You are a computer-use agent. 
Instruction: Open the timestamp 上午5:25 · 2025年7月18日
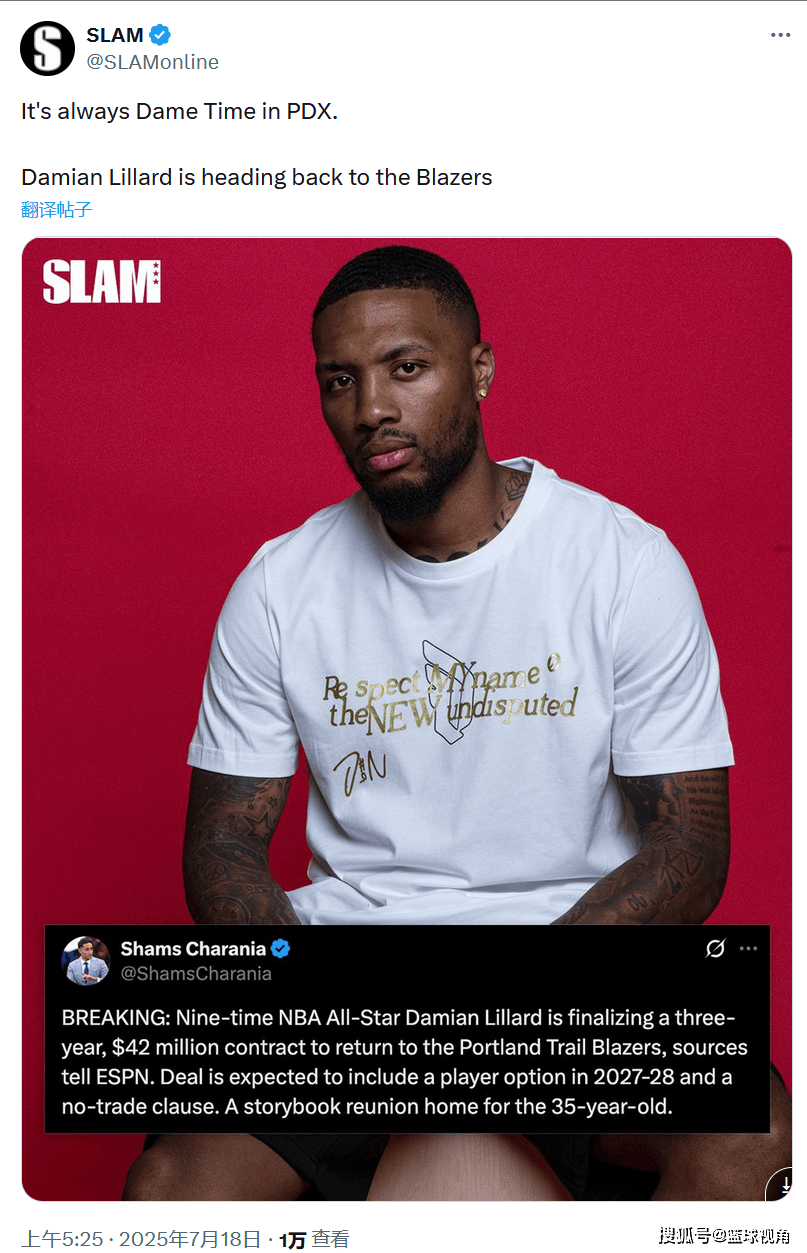[142, 1239]
